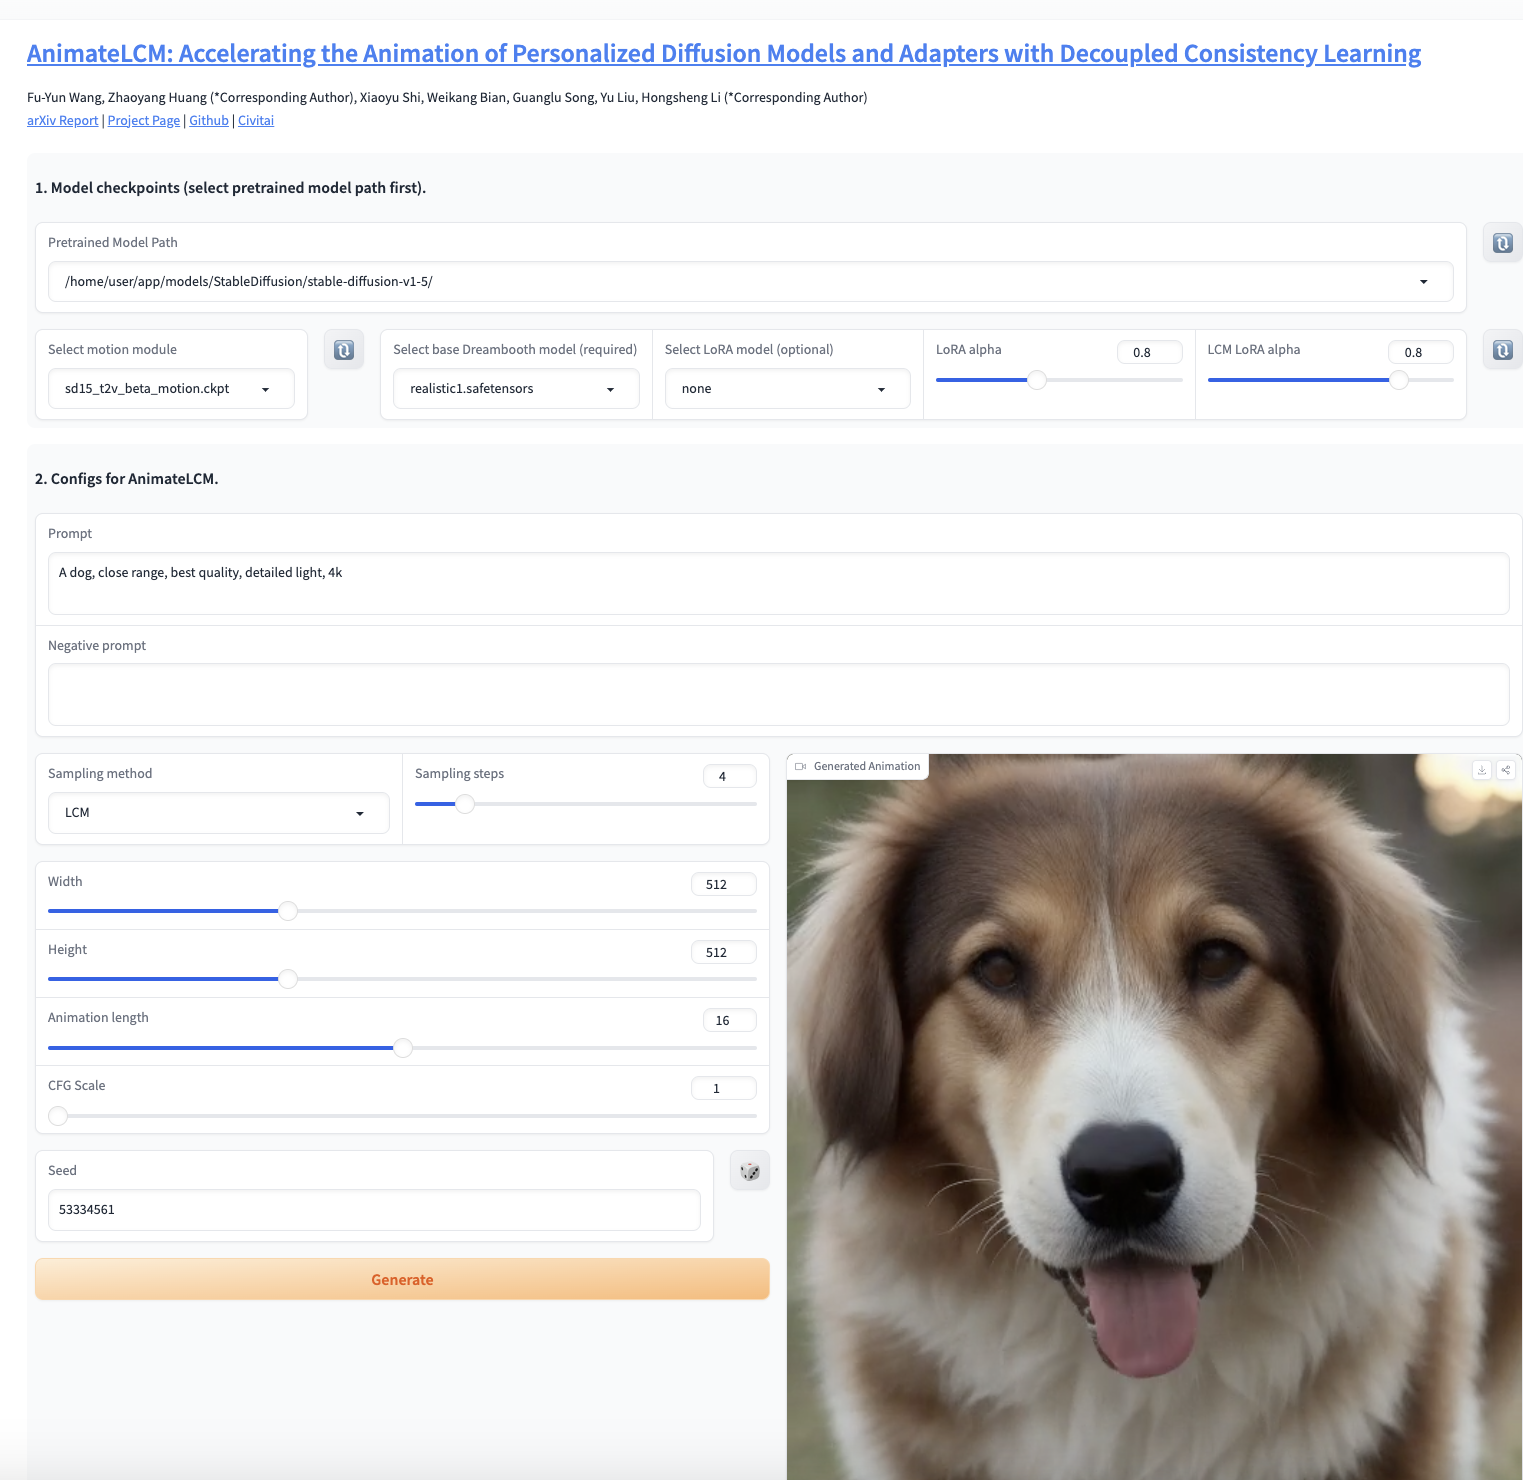Refresh the motion module list
The width and height of the screenshot is (1523, 1480).
point(344,350)
